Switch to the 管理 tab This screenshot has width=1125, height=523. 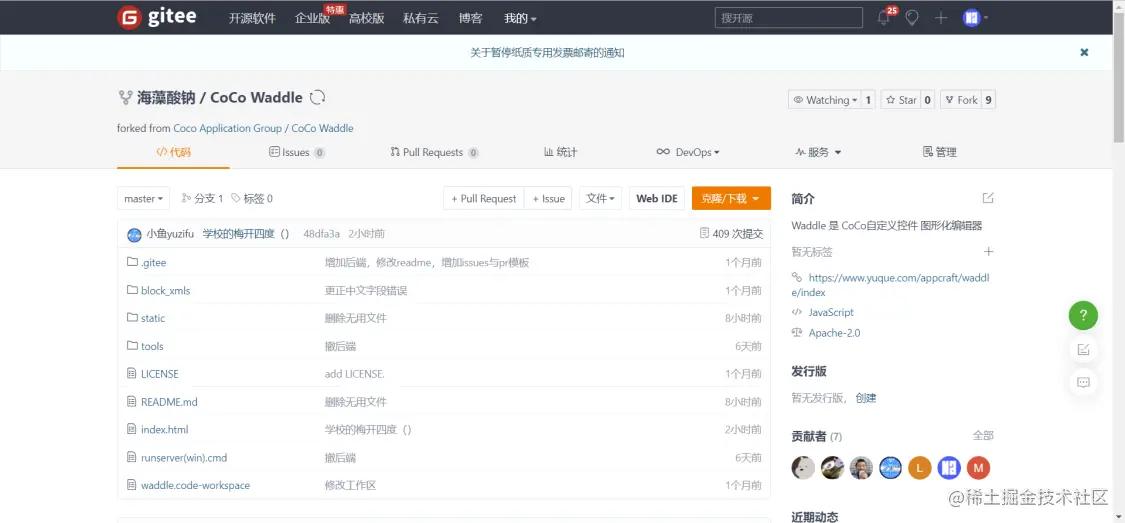(939, 152)
